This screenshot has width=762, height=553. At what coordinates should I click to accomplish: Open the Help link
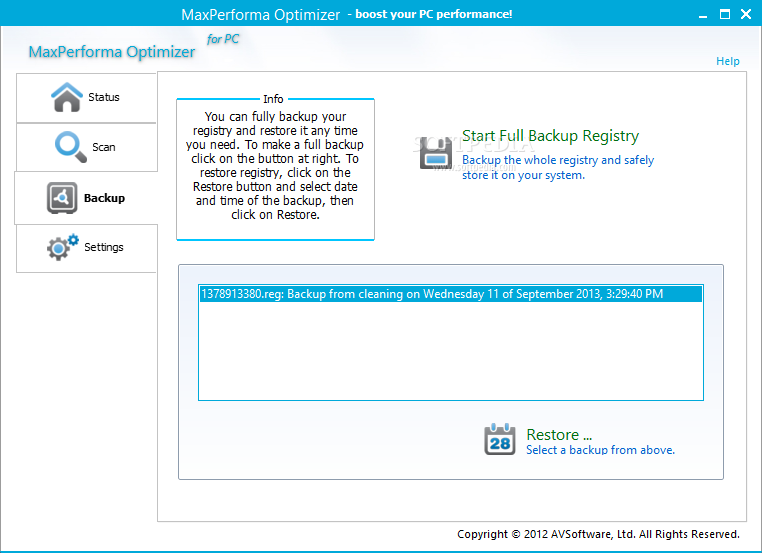coord(727,61)
